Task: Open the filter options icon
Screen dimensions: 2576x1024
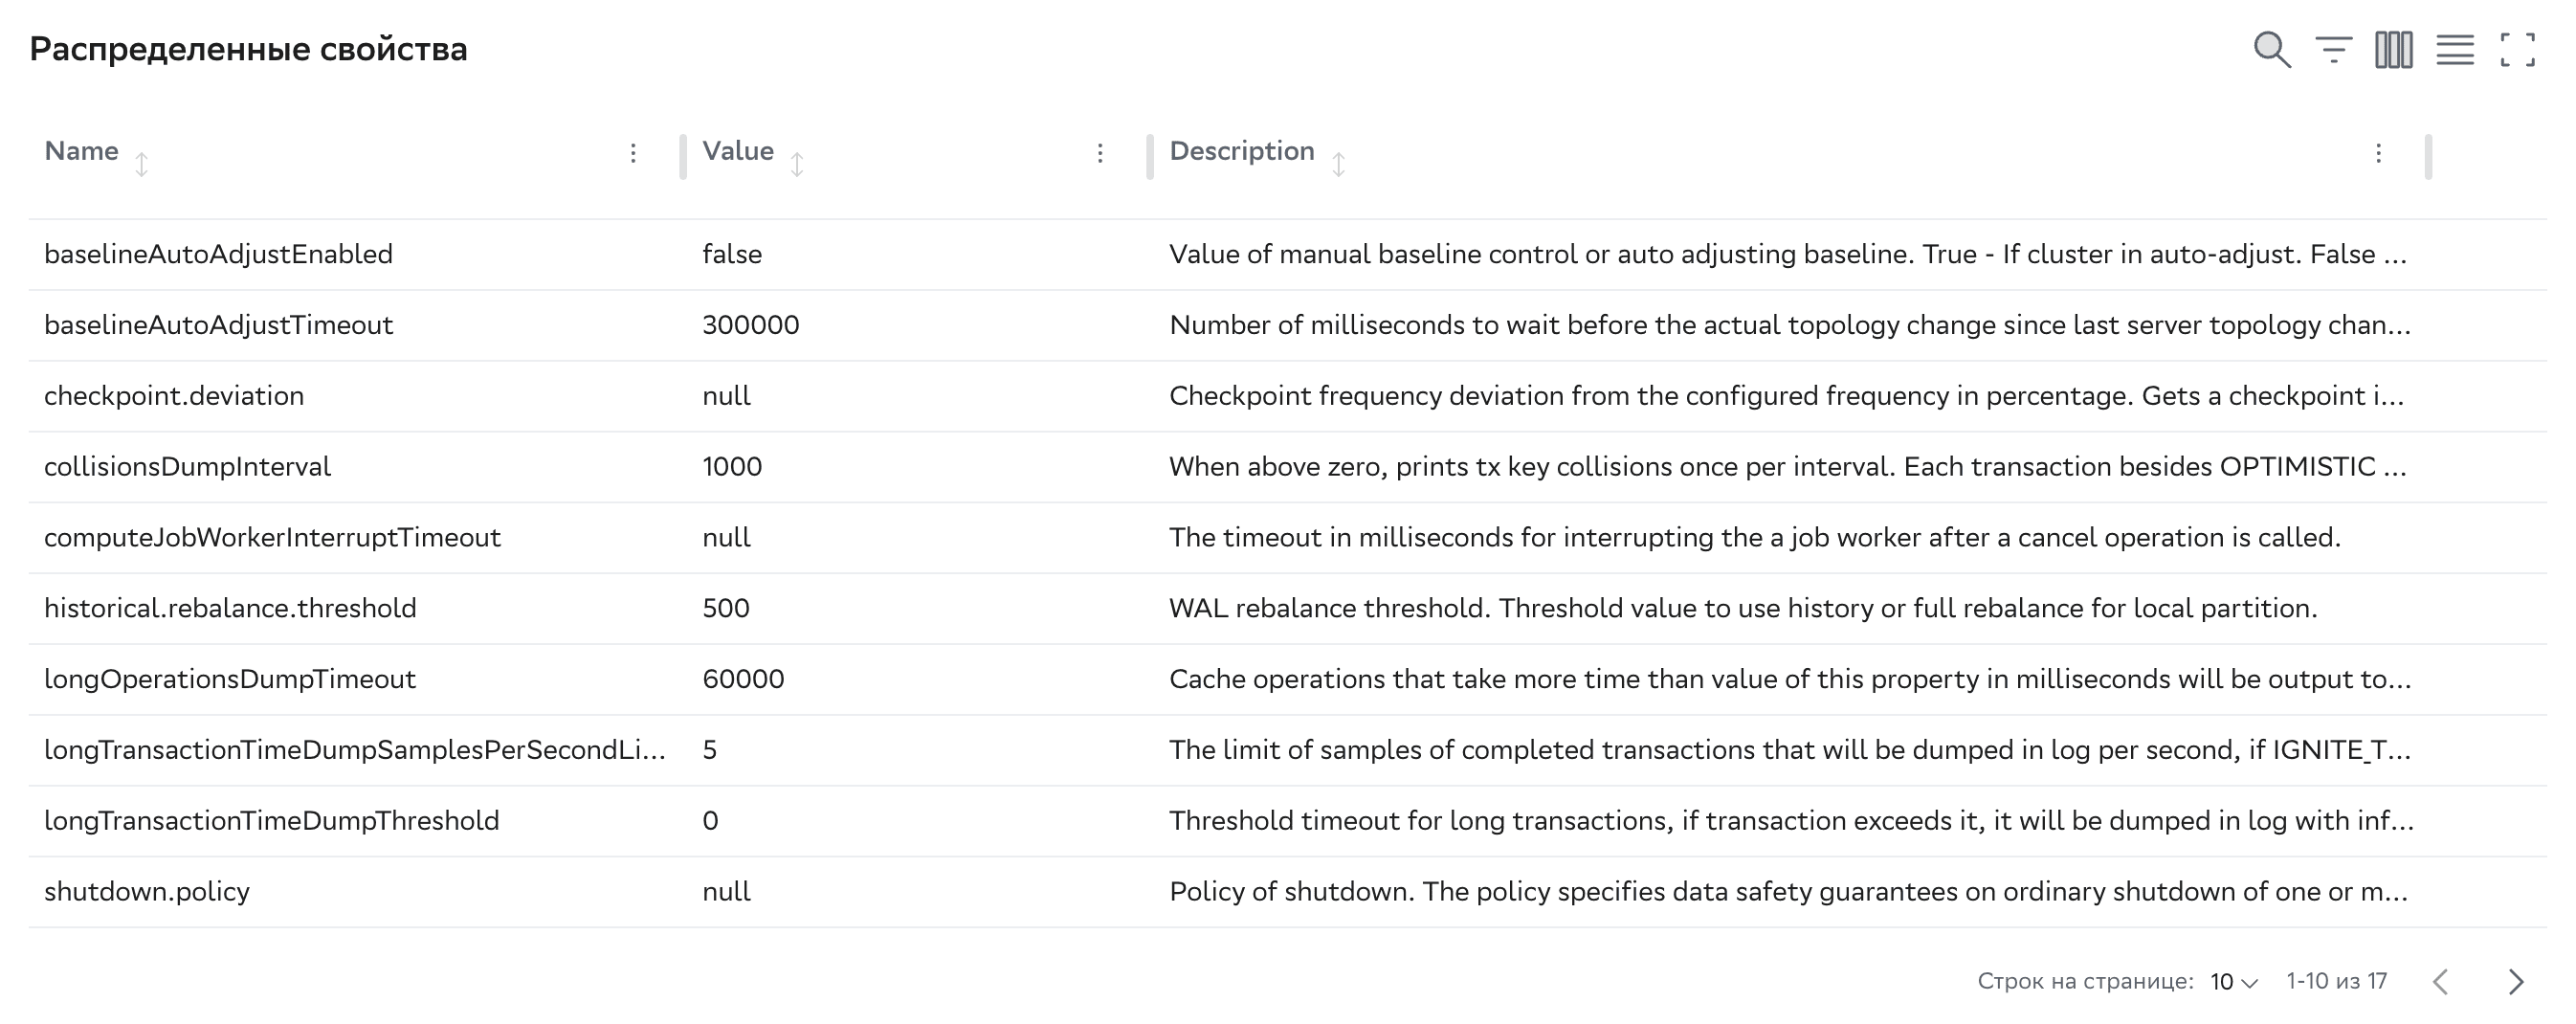Action: coord(2333,49)
